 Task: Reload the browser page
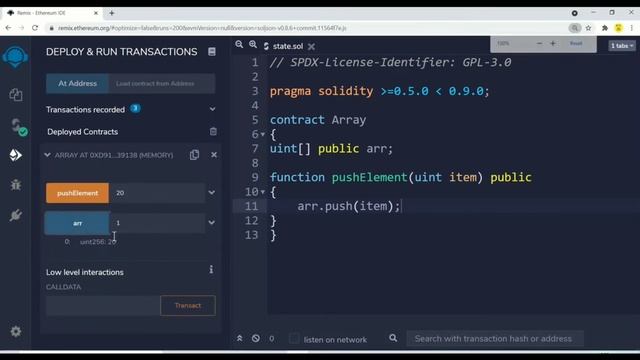[x=35, y=28]
